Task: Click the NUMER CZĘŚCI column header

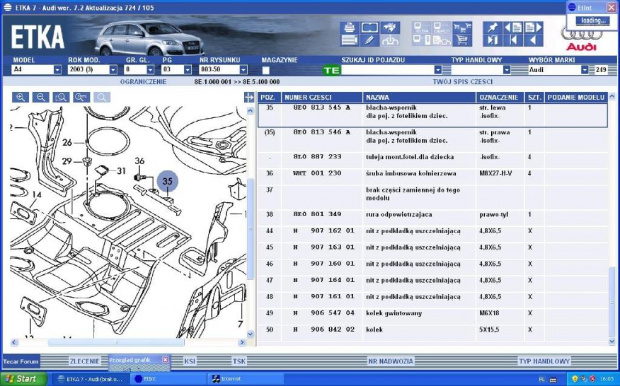Action: click(322, 97)
